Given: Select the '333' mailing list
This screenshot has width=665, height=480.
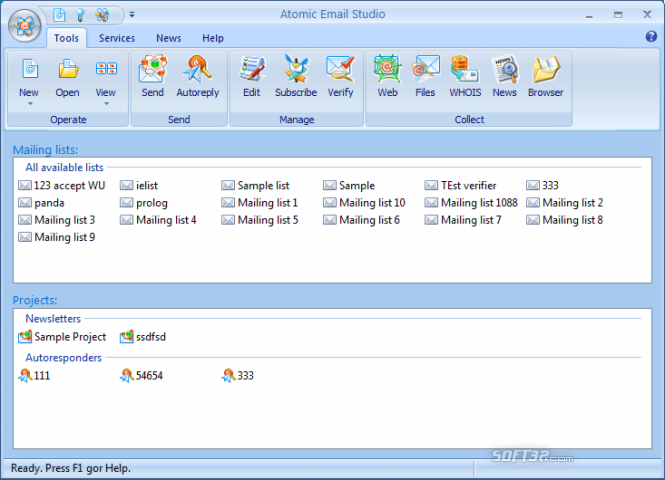Looking at the screenshot, I should coord(542,185).
